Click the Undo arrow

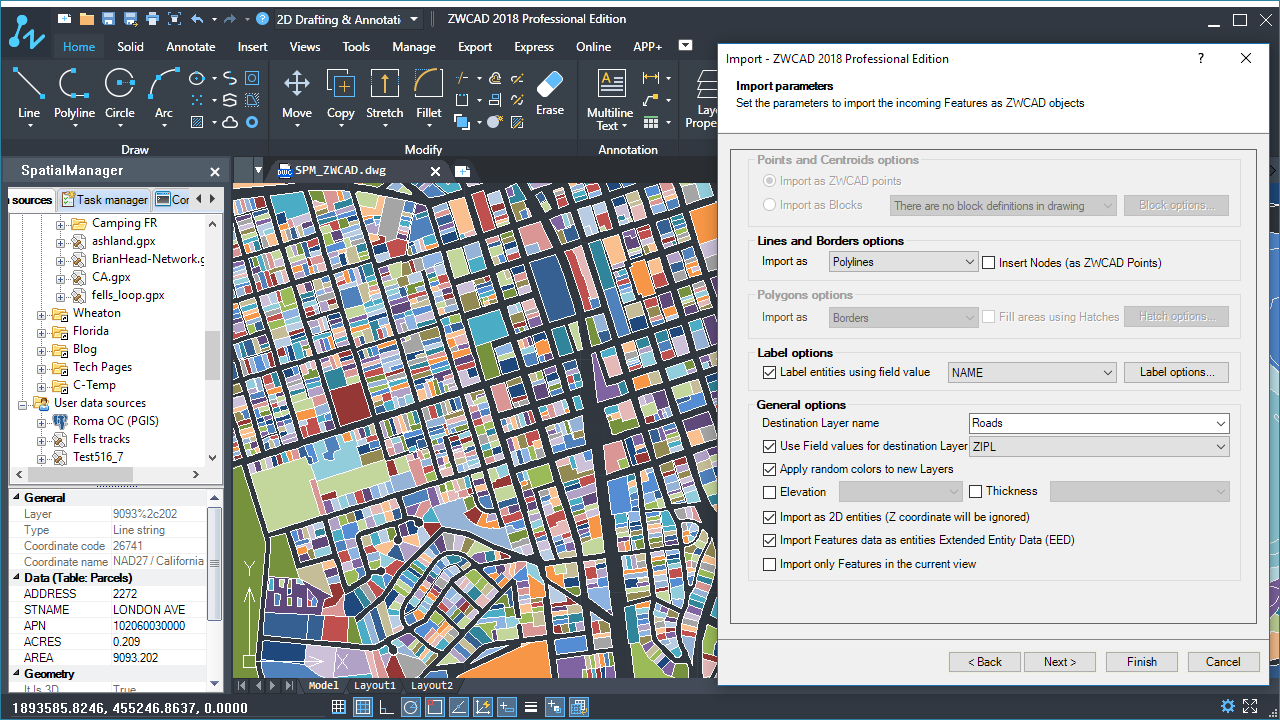tap(197, 19)
